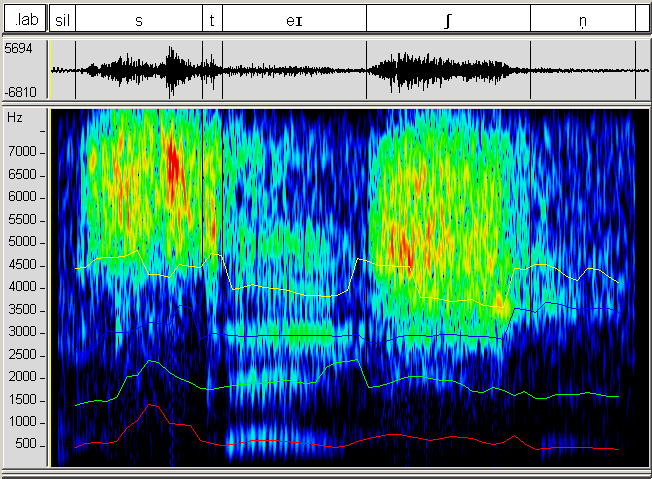Click the Hz axis unit label
Image resolution: width=652 pixels, height=479 pixels.
pos(14,117)
